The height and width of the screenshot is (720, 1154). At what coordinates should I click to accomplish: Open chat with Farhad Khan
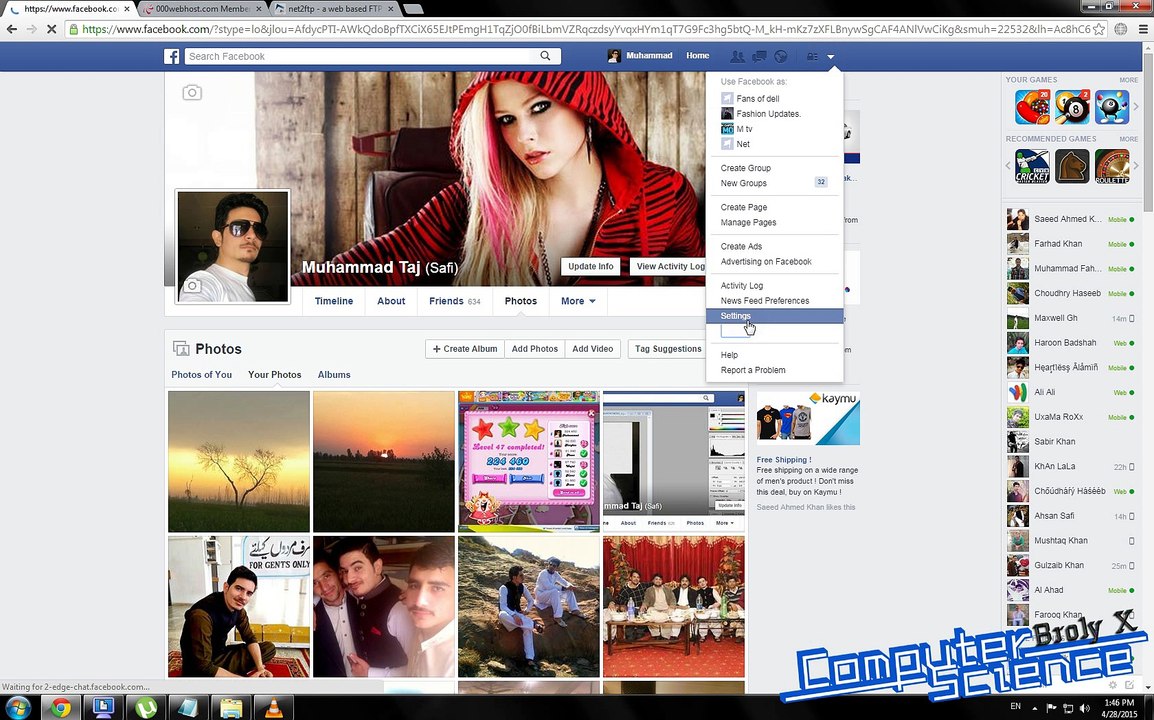(x=1071, y=244)
